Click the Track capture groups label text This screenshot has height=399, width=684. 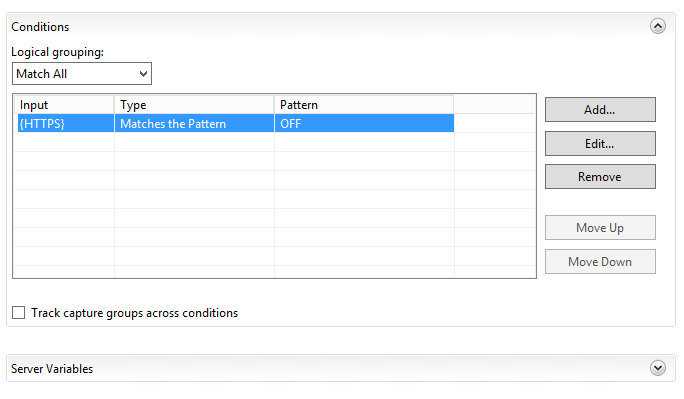(134, 313)
